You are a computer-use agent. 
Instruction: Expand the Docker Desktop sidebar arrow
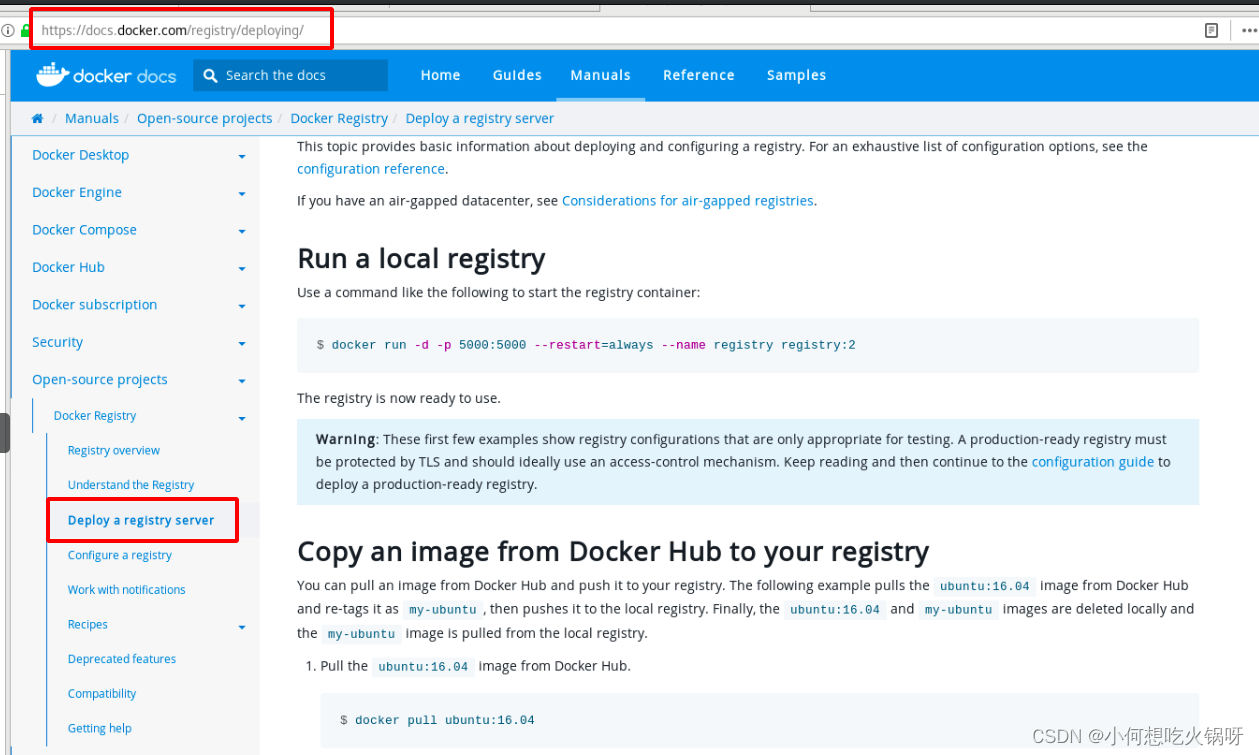pos(242,157)
